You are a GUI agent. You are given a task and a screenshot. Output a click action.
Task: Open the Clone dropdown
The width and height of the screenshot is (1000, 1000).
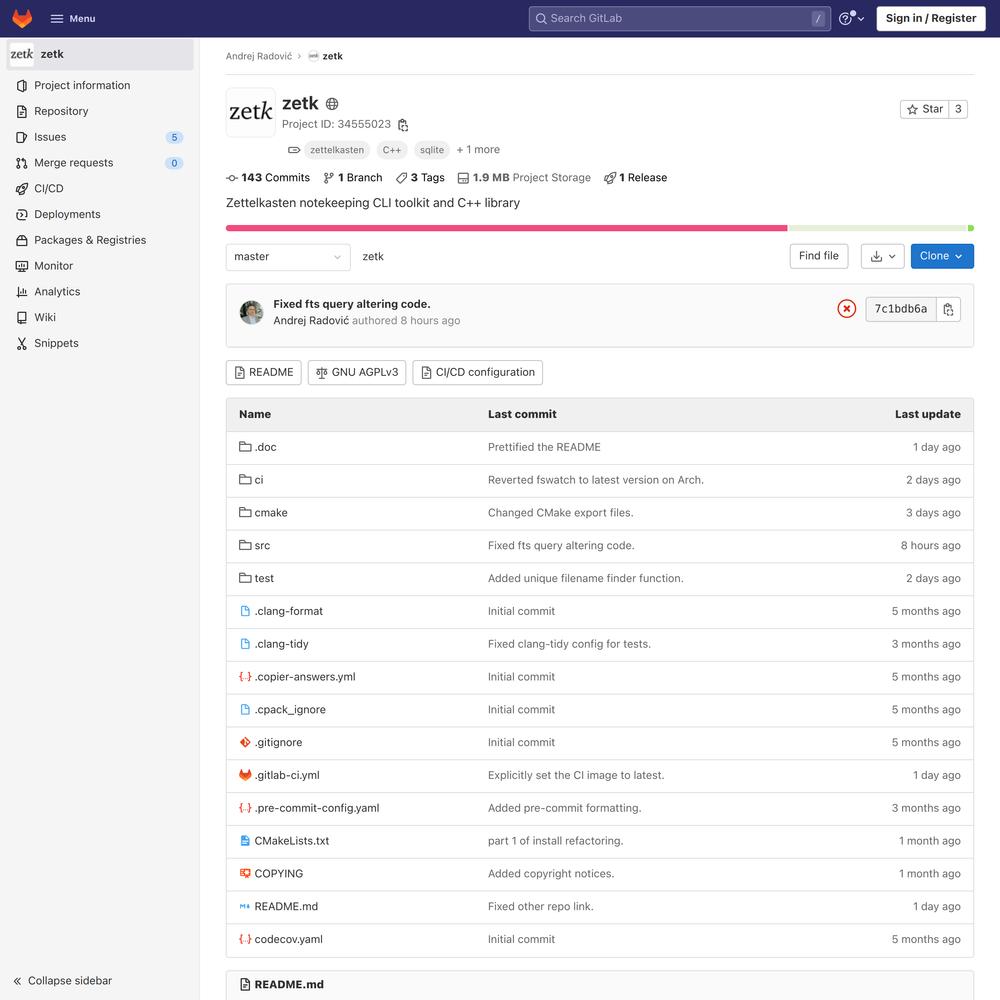[x=941, y=256]
